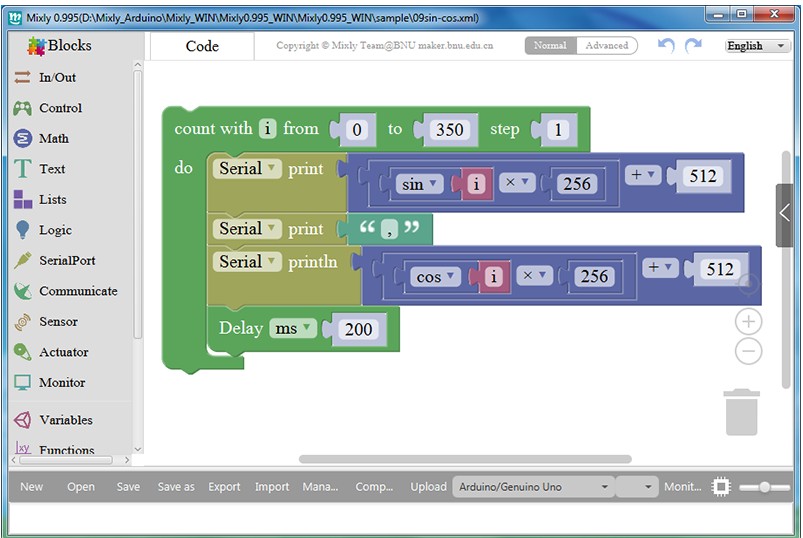
Task: Open the Functions category icon
Action: 22,448
